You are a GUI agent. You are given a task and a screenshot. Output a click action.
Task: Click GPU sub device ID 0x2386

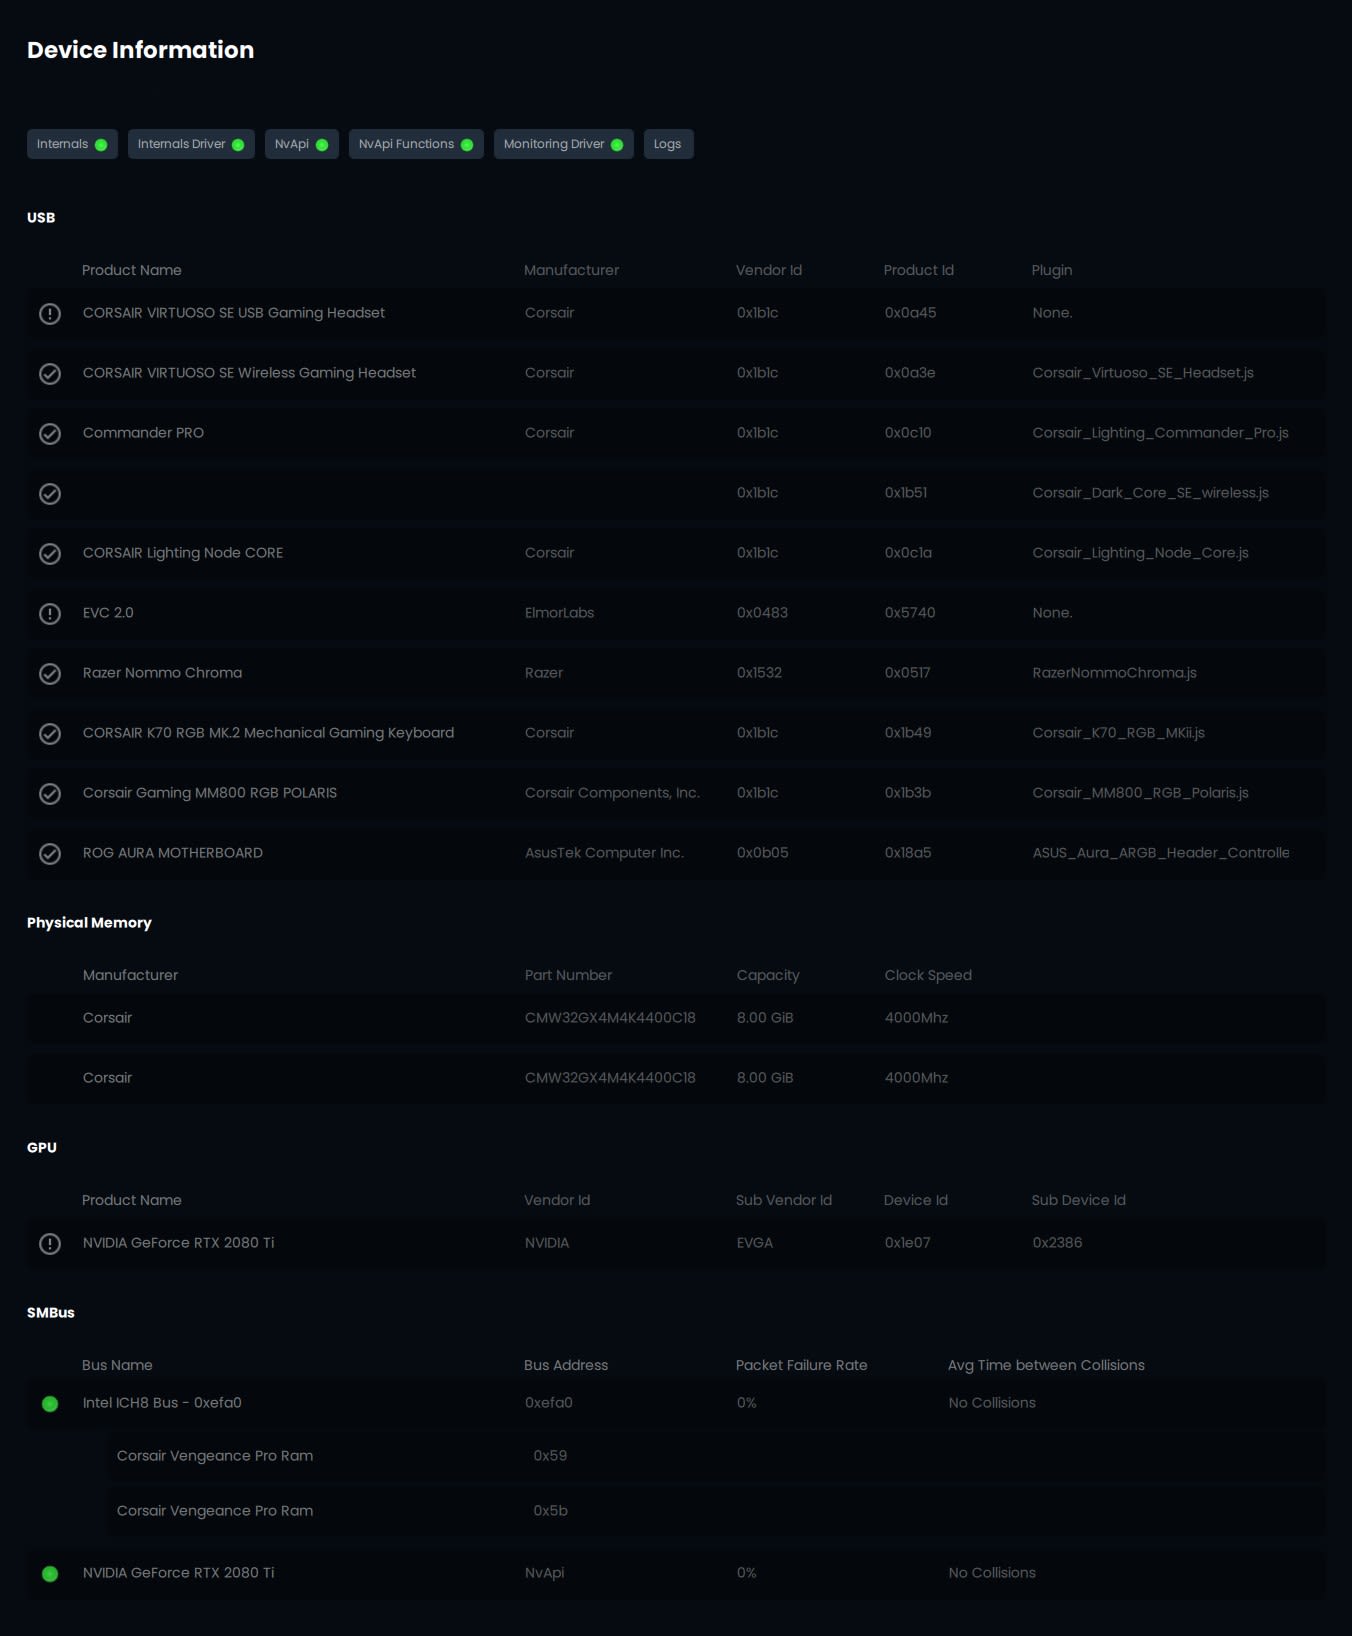click(x=1057, y=1243)
